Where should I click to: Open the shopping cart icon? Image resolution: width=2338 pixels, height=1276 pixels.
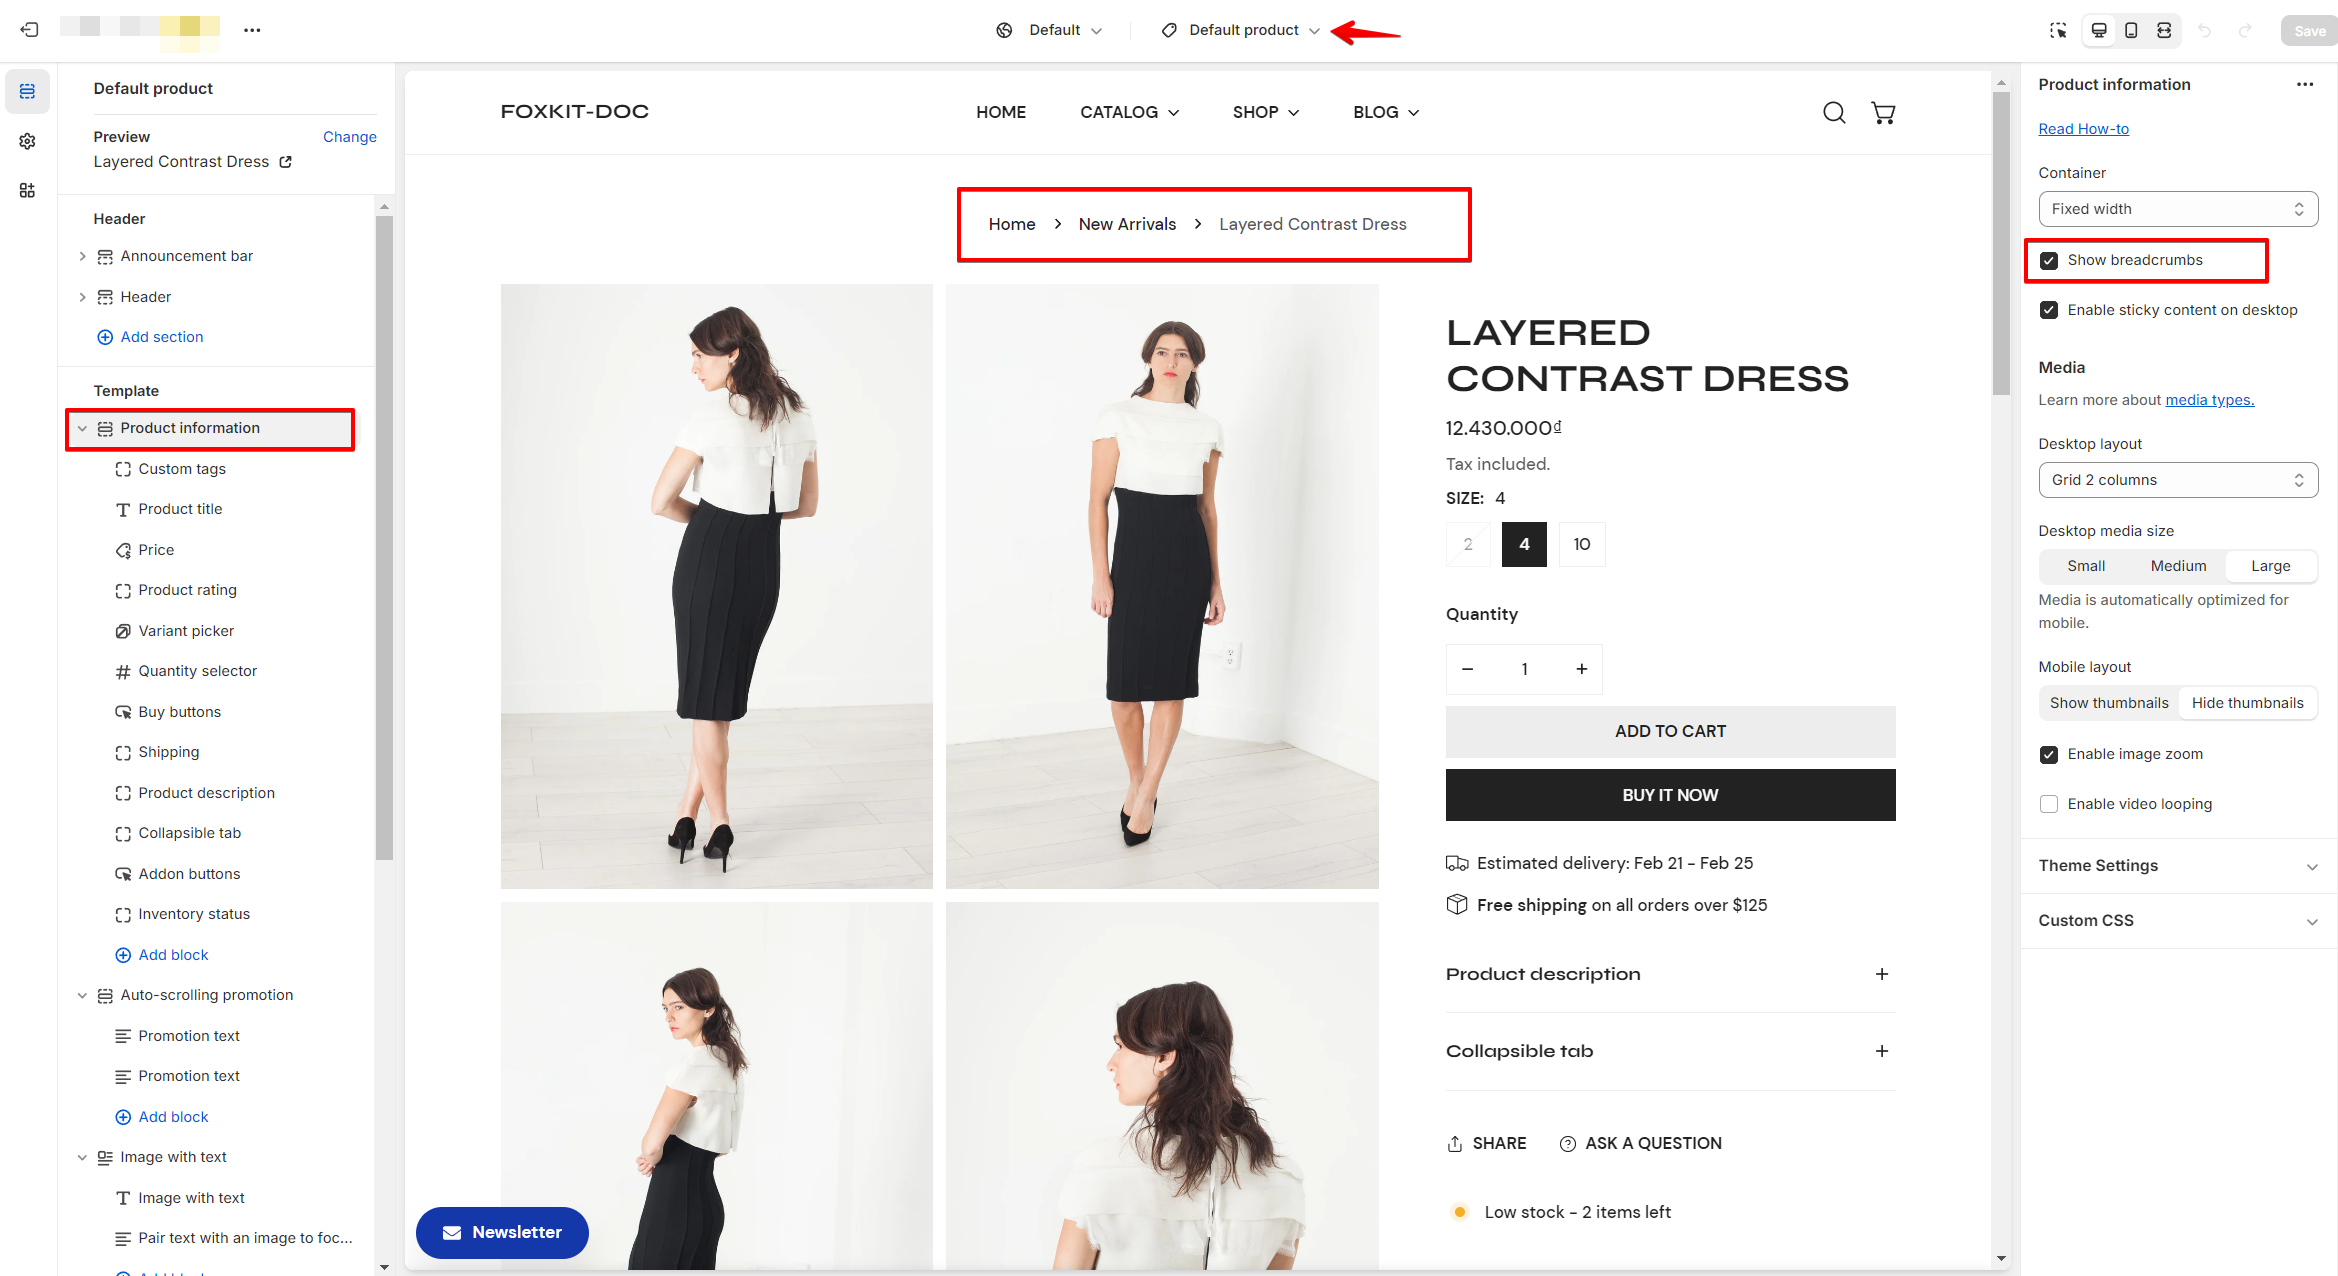click(x=1882, y=112)
